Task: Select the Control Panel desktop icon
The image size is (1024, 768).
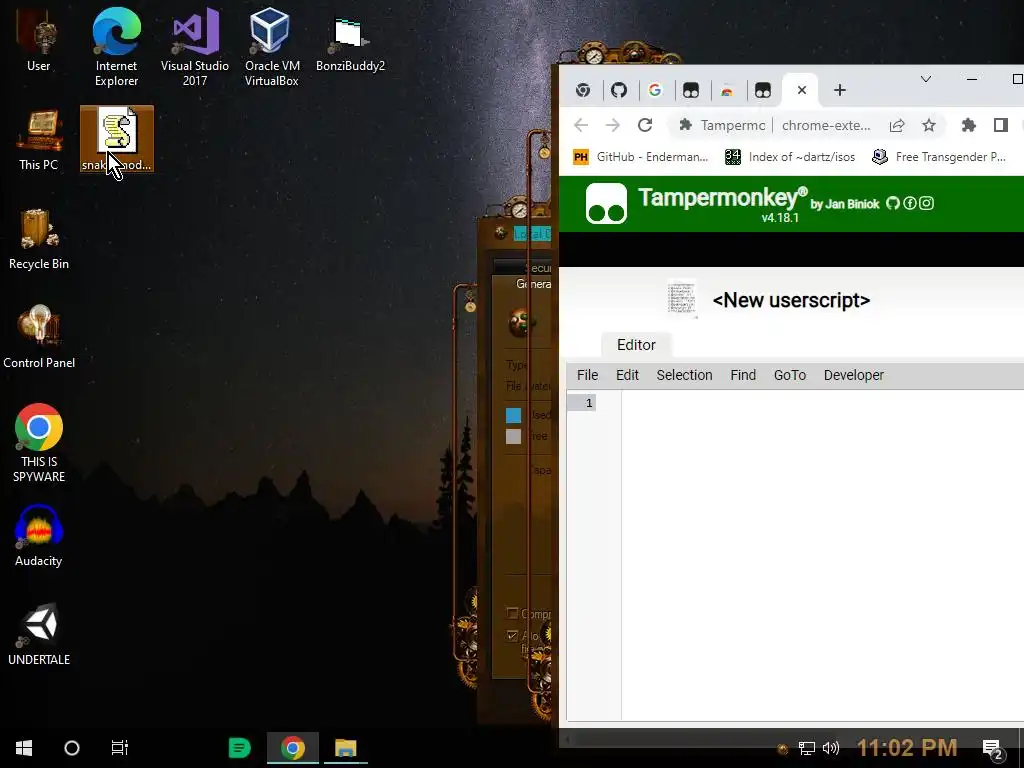Action: 39,337
